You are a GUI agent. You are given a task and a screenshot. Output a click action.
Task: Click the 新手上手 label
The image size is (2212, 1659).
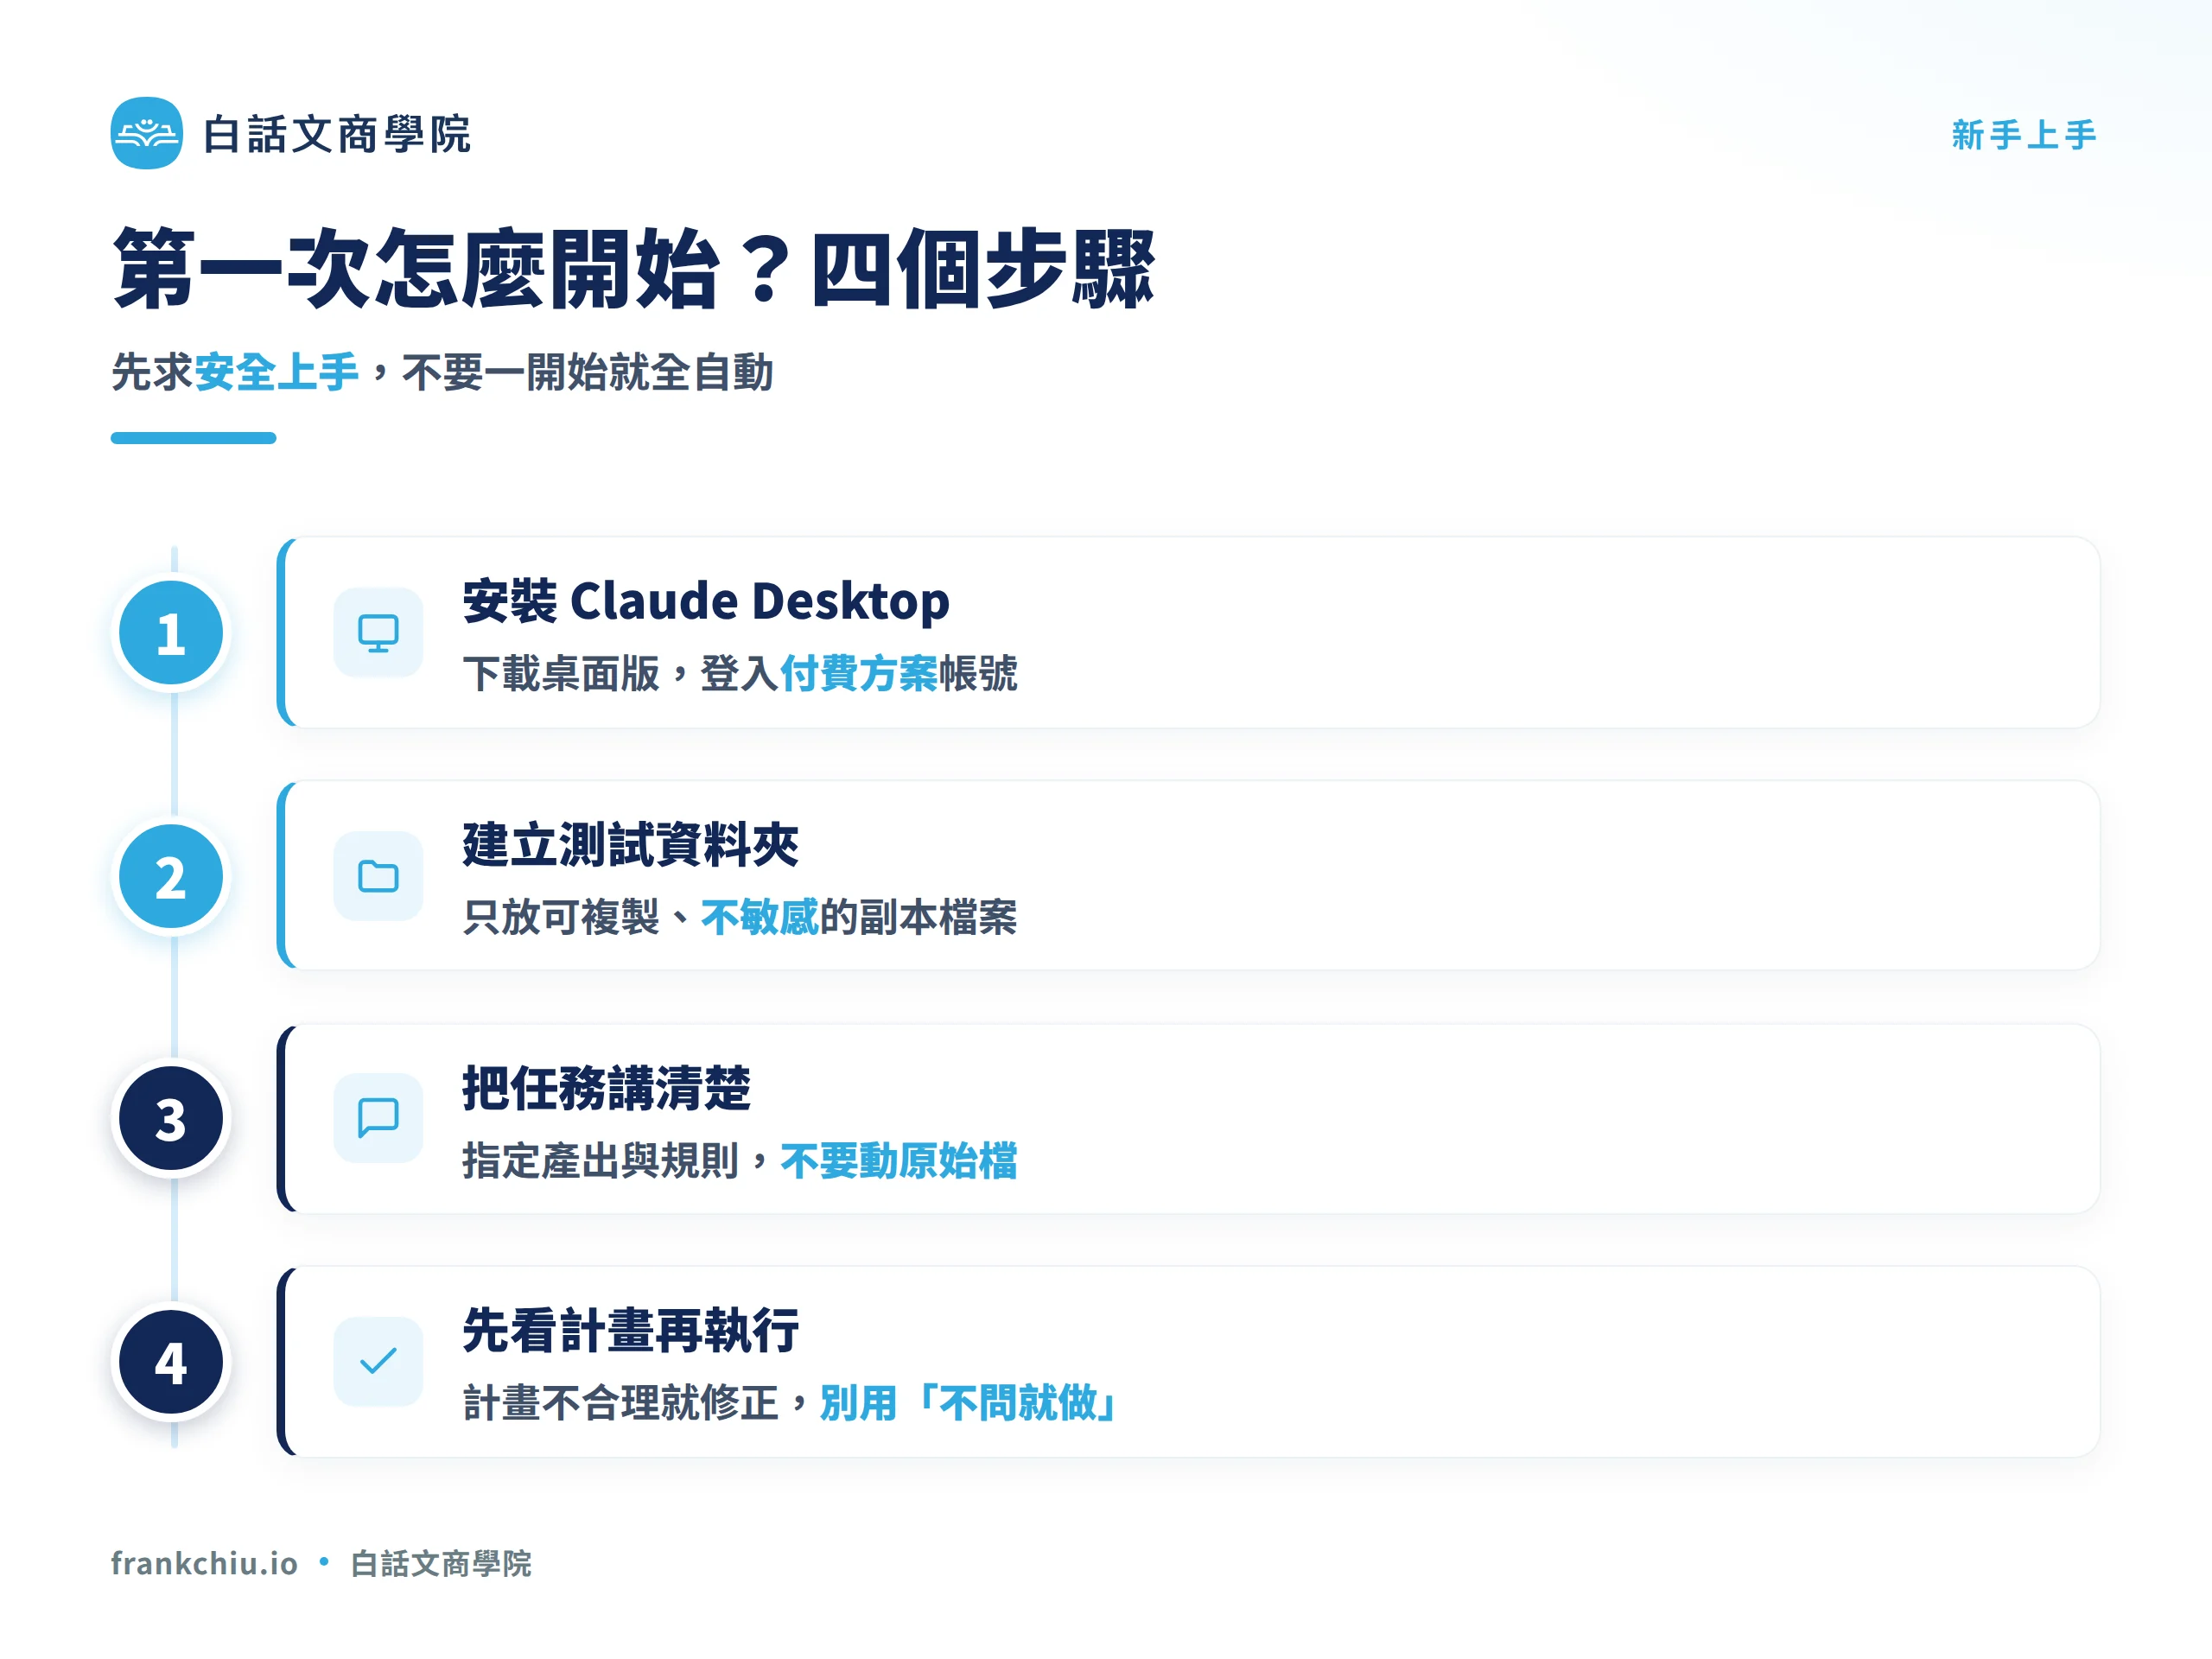click(x=2024, y=134)
